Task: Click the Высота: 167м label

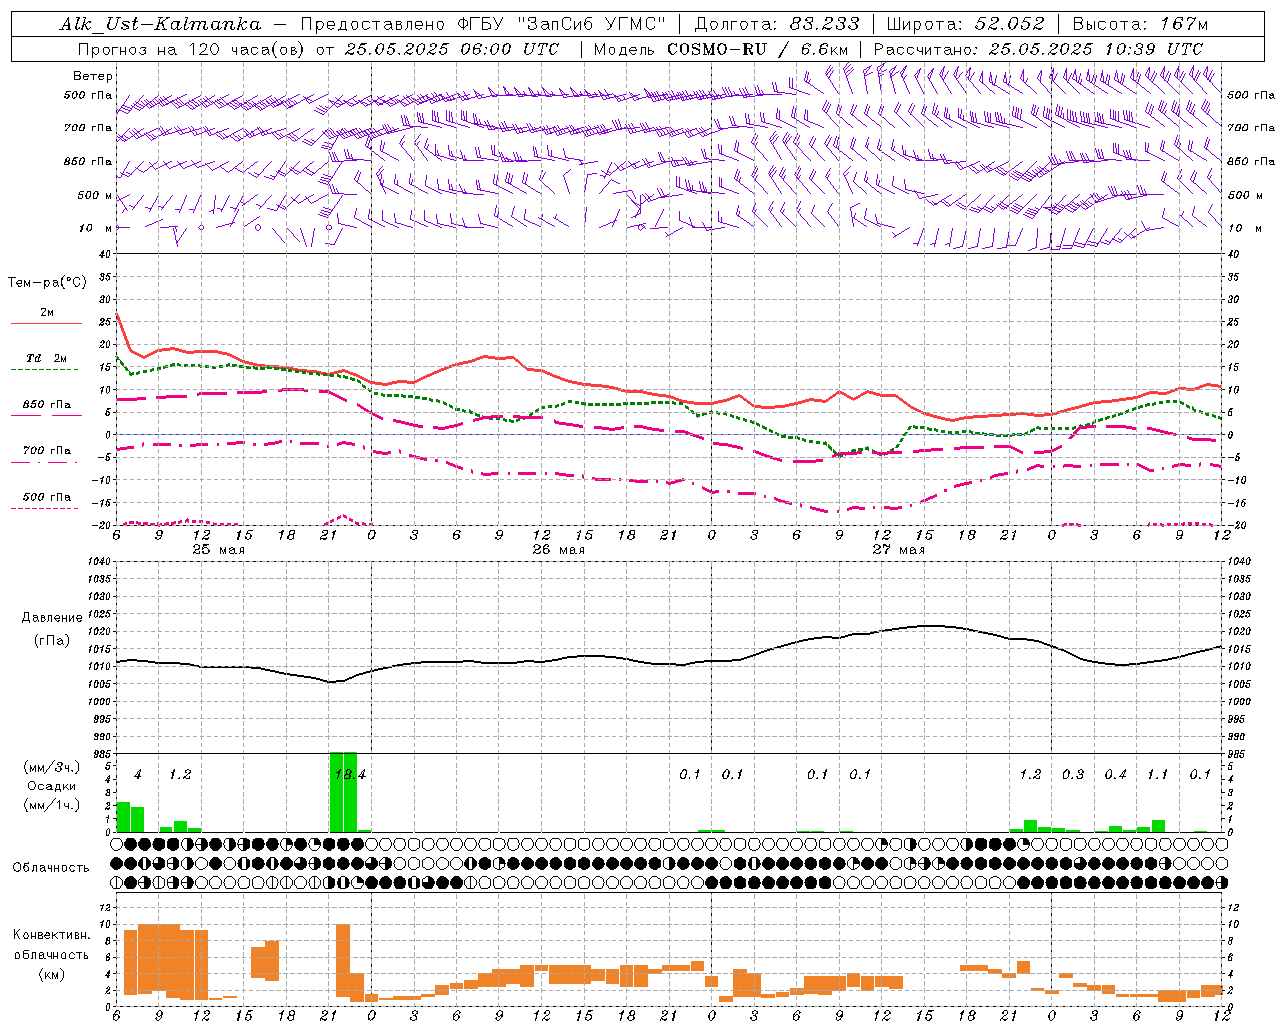Action: [x=1140, y=24]
